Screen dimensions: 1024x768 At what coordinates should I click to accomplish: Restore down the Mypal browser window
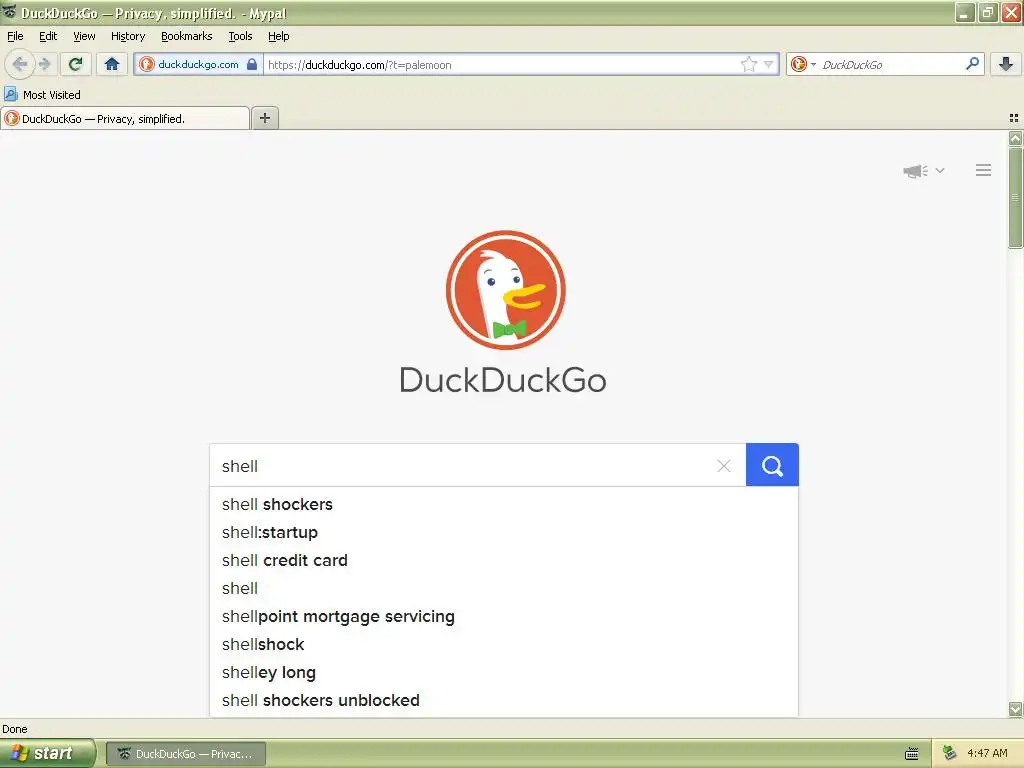(988, 12)
